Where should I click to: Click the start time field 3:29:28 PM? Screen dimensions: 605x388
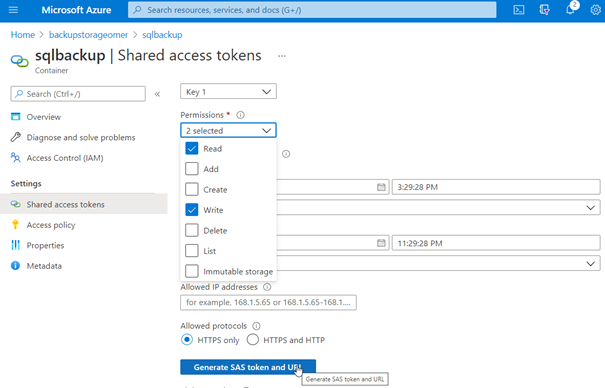pyautogui.click(x=496, y=187)
